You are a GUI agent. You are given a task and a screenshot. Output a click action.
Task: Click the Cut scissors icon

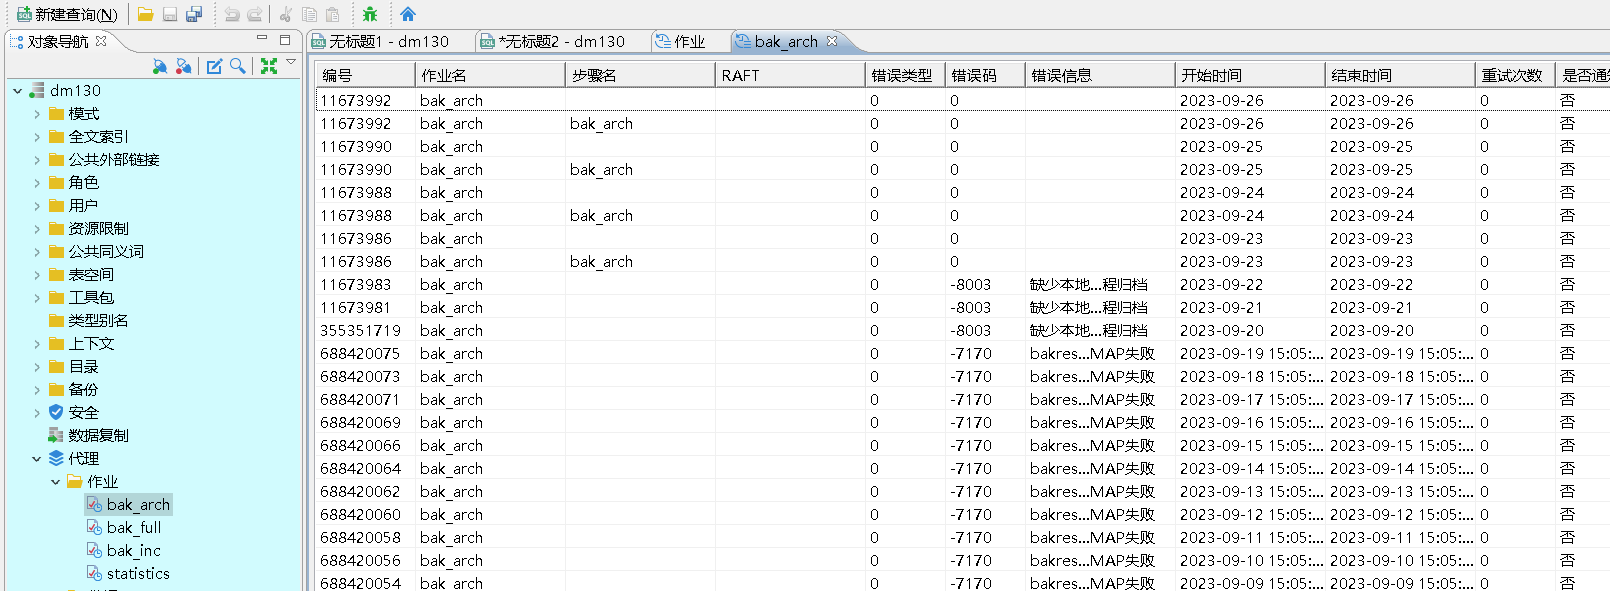click(x=286, y=14)
